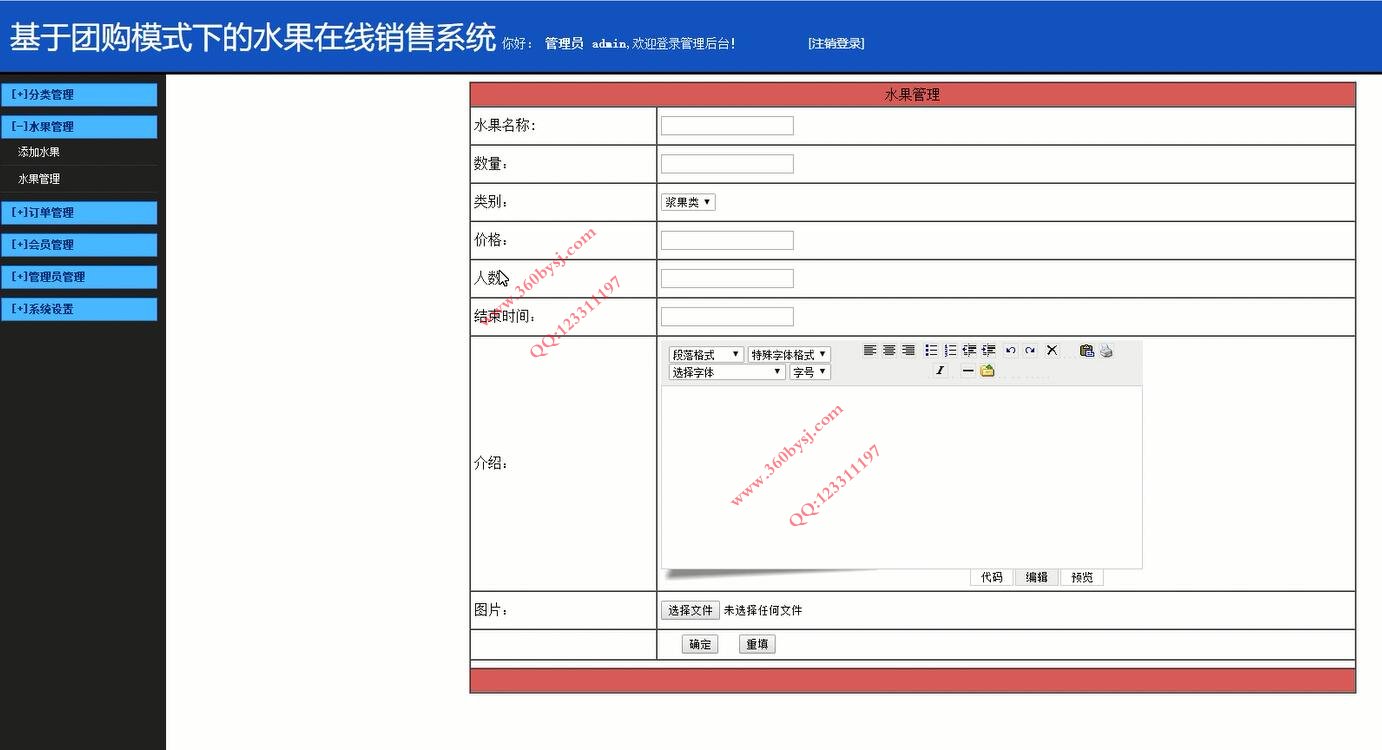Click inside the 介绍 rich text area
Viewport: 1382px width, 750px height.
pyautogui.click(x=901, y=477)
